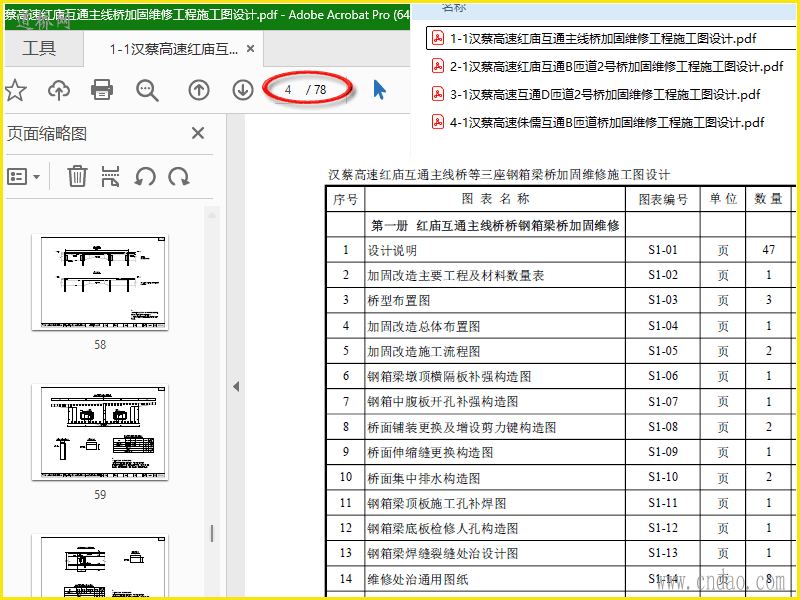Click PDF icon of the 2-1 file
Image resolution: width=800 pixels, height=600 pixels.
pos(438,67)
